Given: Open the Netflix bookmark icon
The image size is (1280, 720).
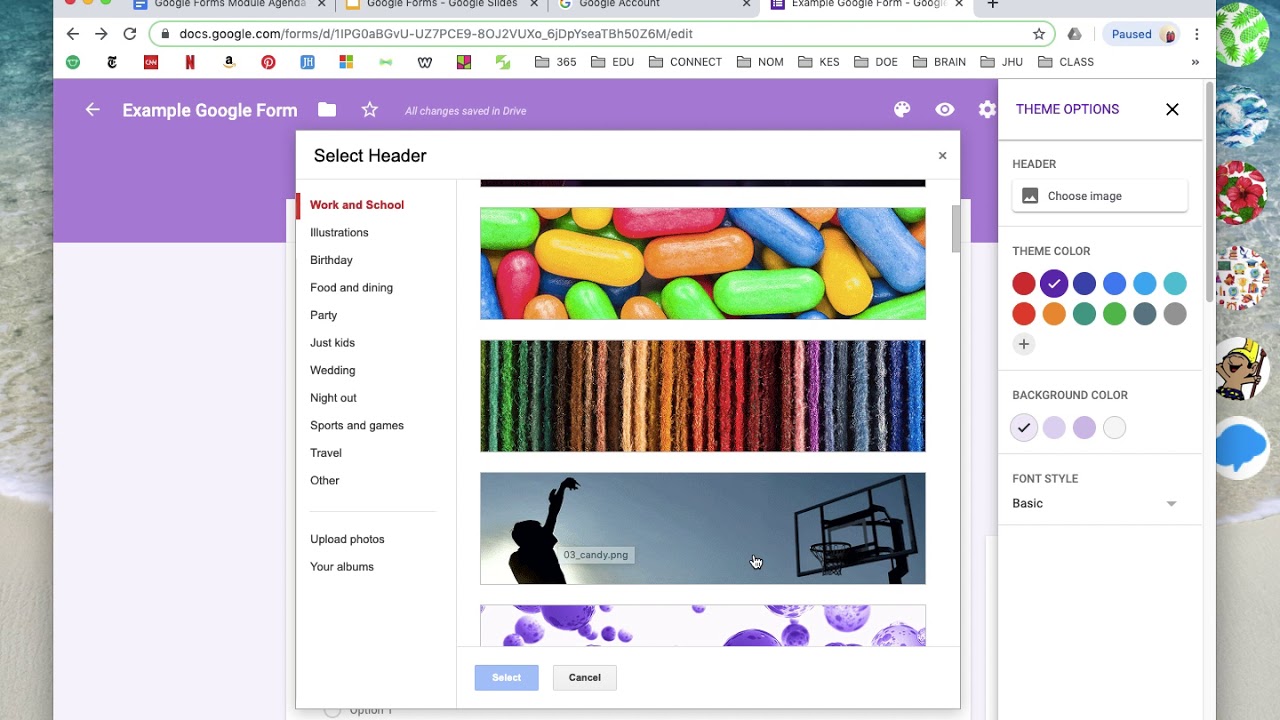Looking at the screenshot, I should pos(190,62).
